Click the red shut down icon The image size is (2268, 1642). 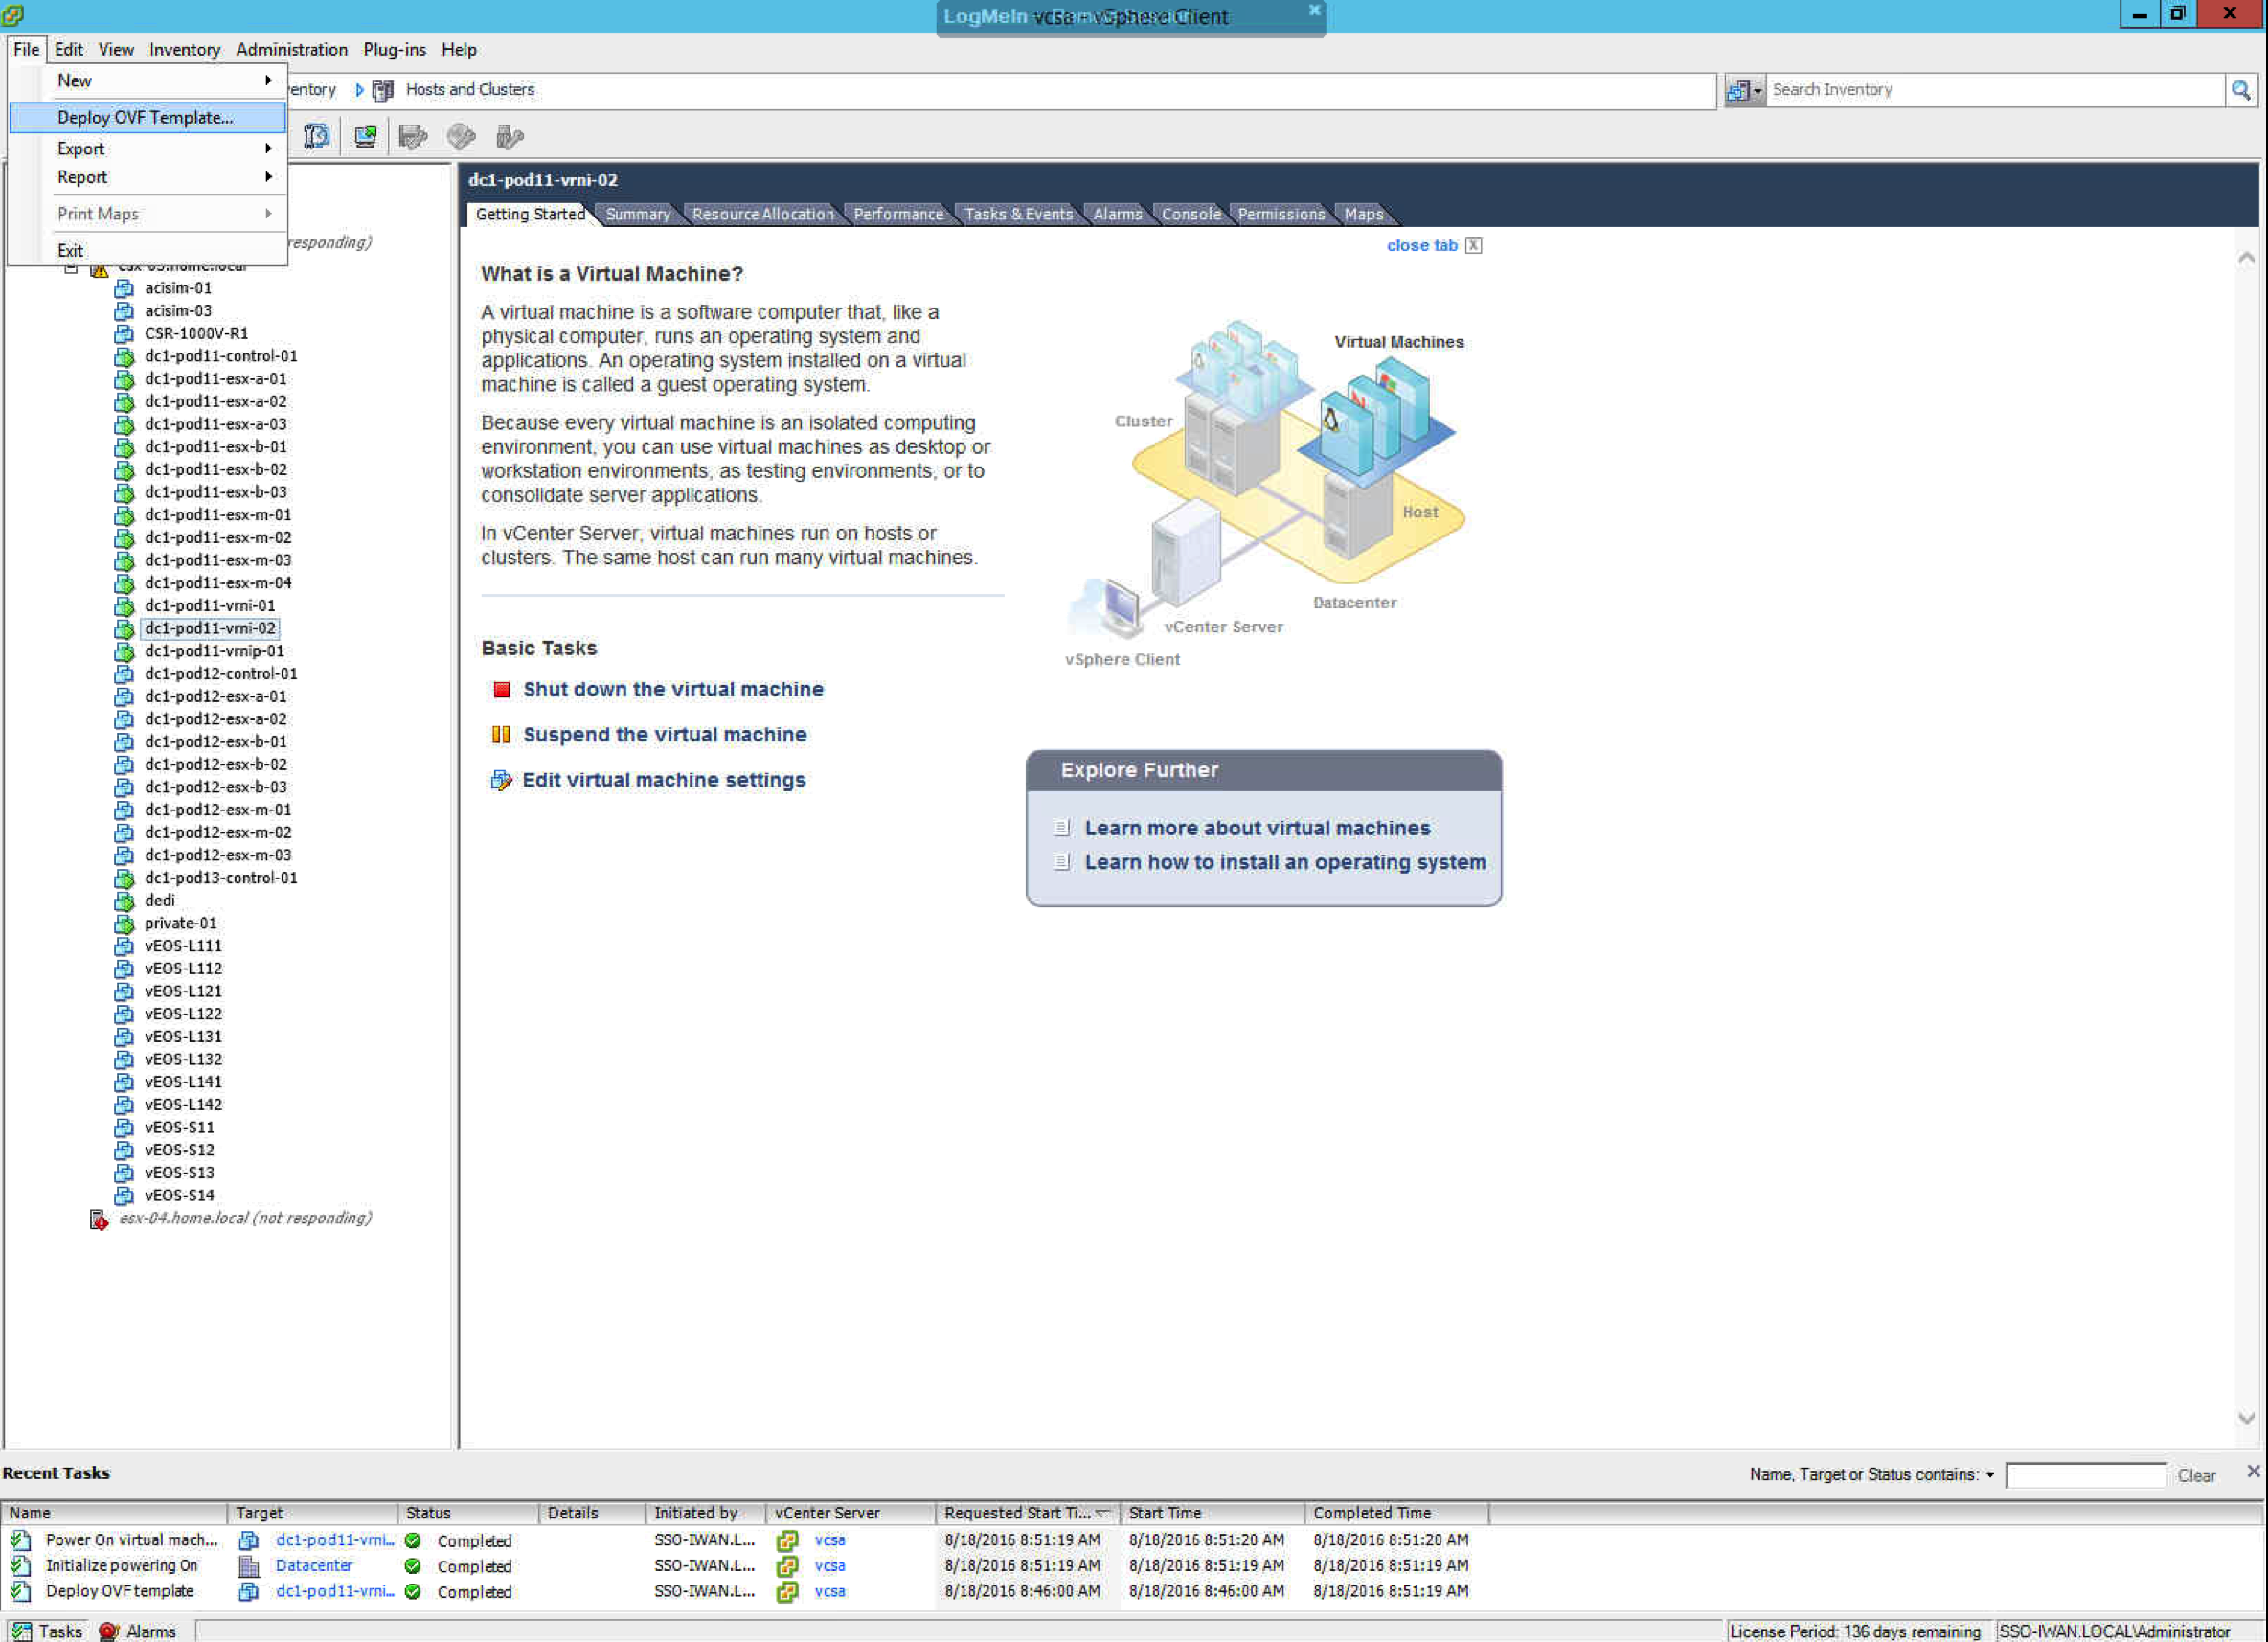coord(502,689)
